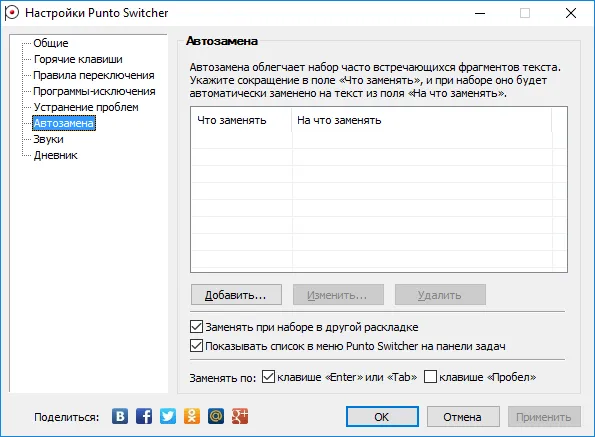Toggle «Заменять при наборе в другой раскладке» checkbox
This screenshot has width=595, height=437.
(x=196, y=327)
